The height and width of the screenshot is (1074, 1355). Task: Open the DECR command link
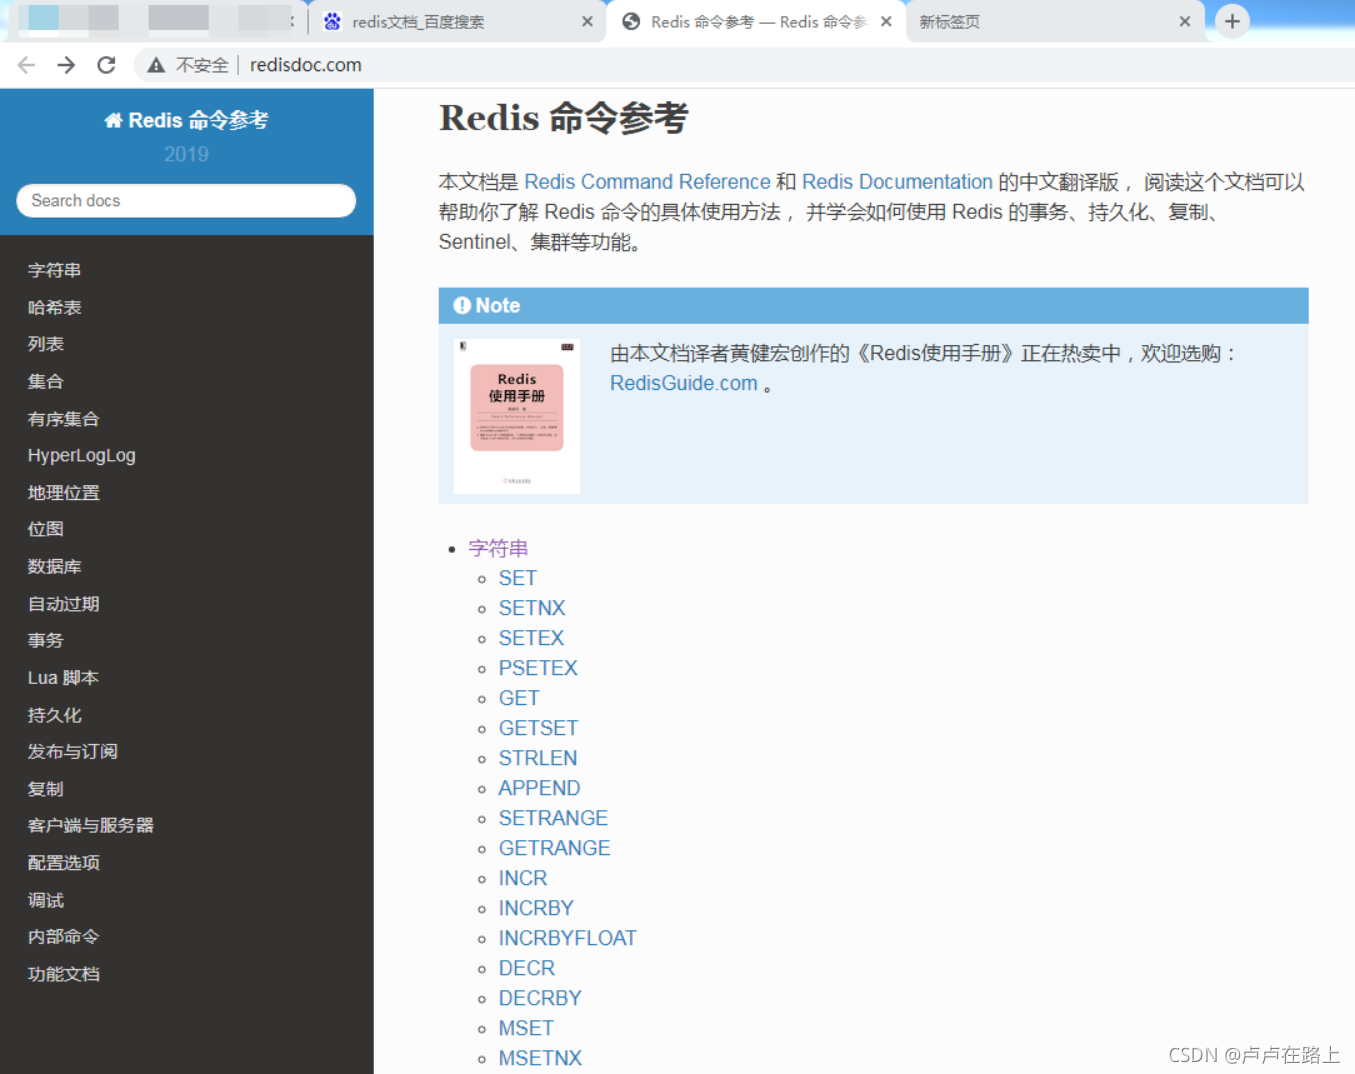coord(527,968)
